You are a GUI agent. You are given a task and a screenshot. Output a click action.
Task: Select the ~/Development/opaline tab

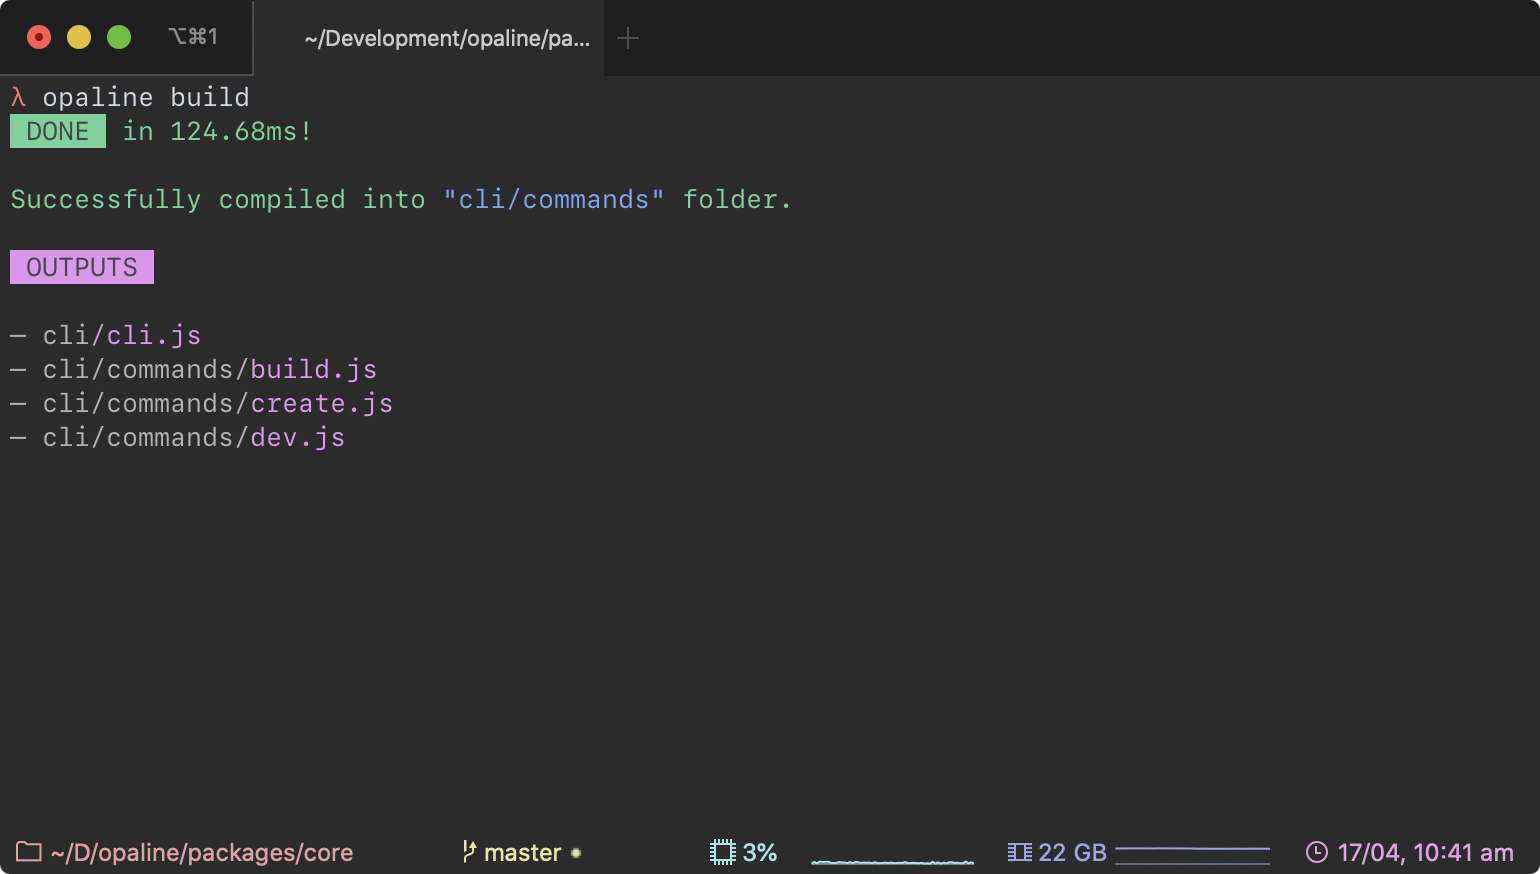tap(429, 38)
